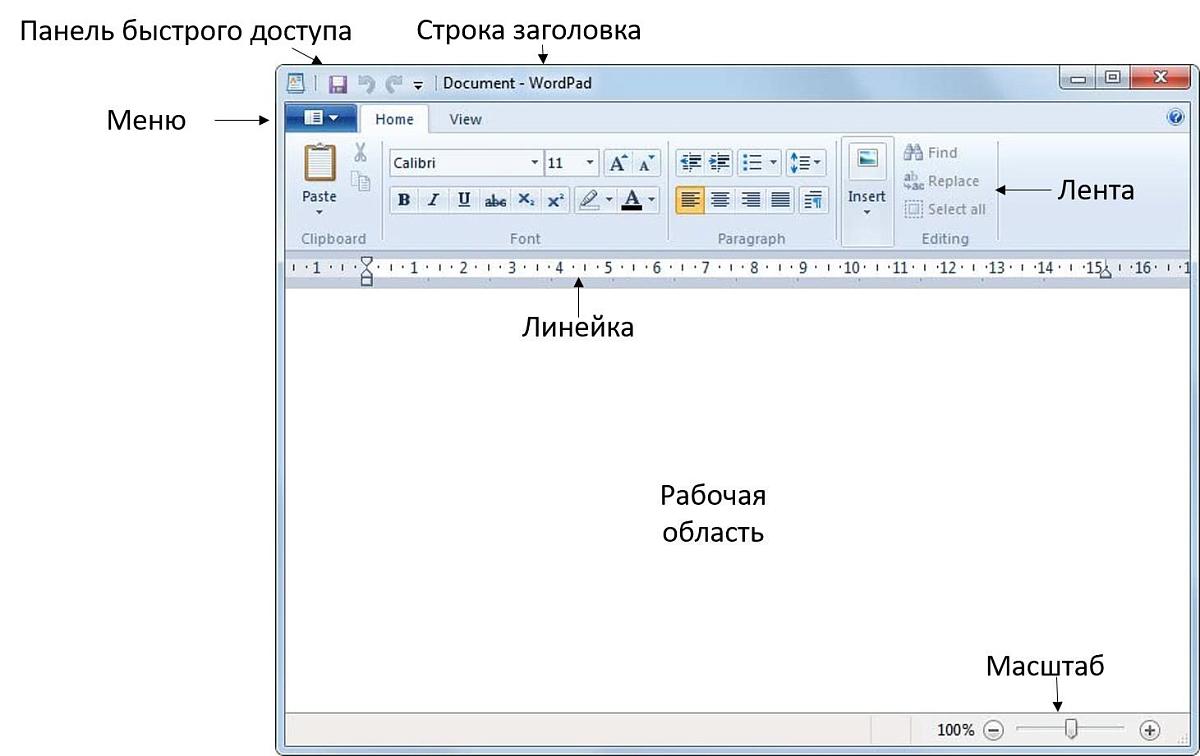Image resolution: width=1200 pixels, height=756 pixels.
Task: Justify the text alignment
Action: pyautogui.click(x=780, y=200)
